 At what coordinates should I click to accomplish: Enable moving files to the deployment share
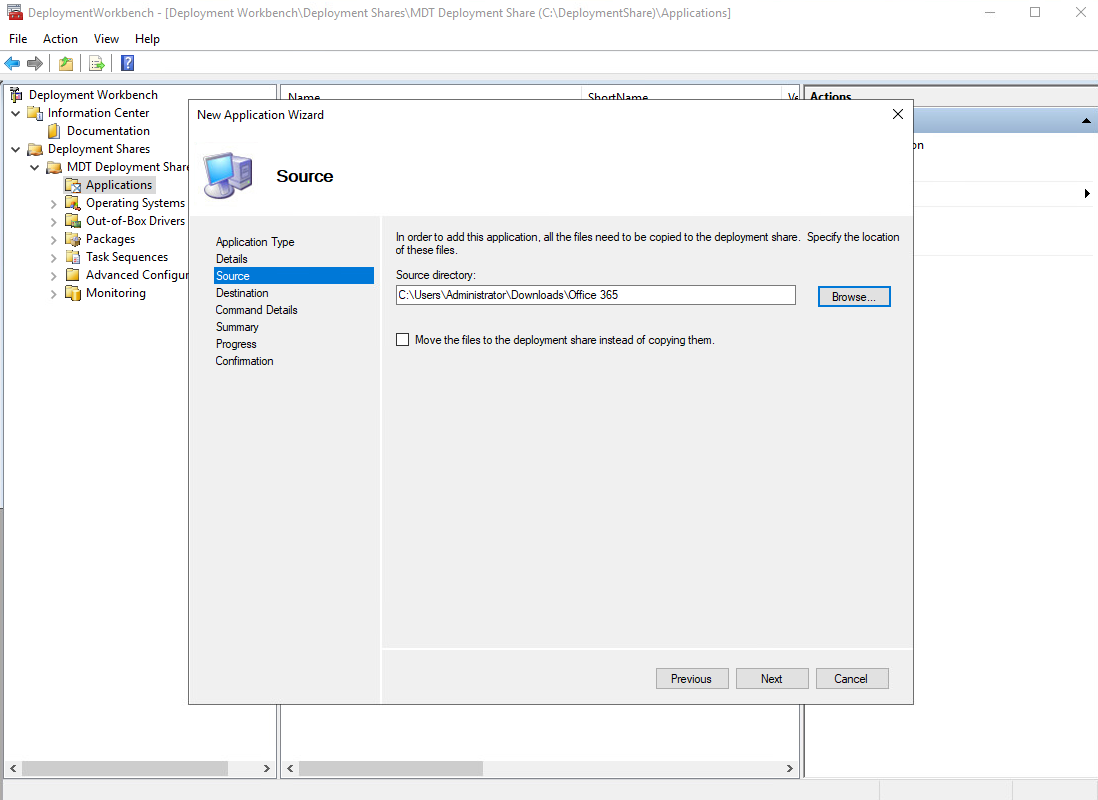403,340
